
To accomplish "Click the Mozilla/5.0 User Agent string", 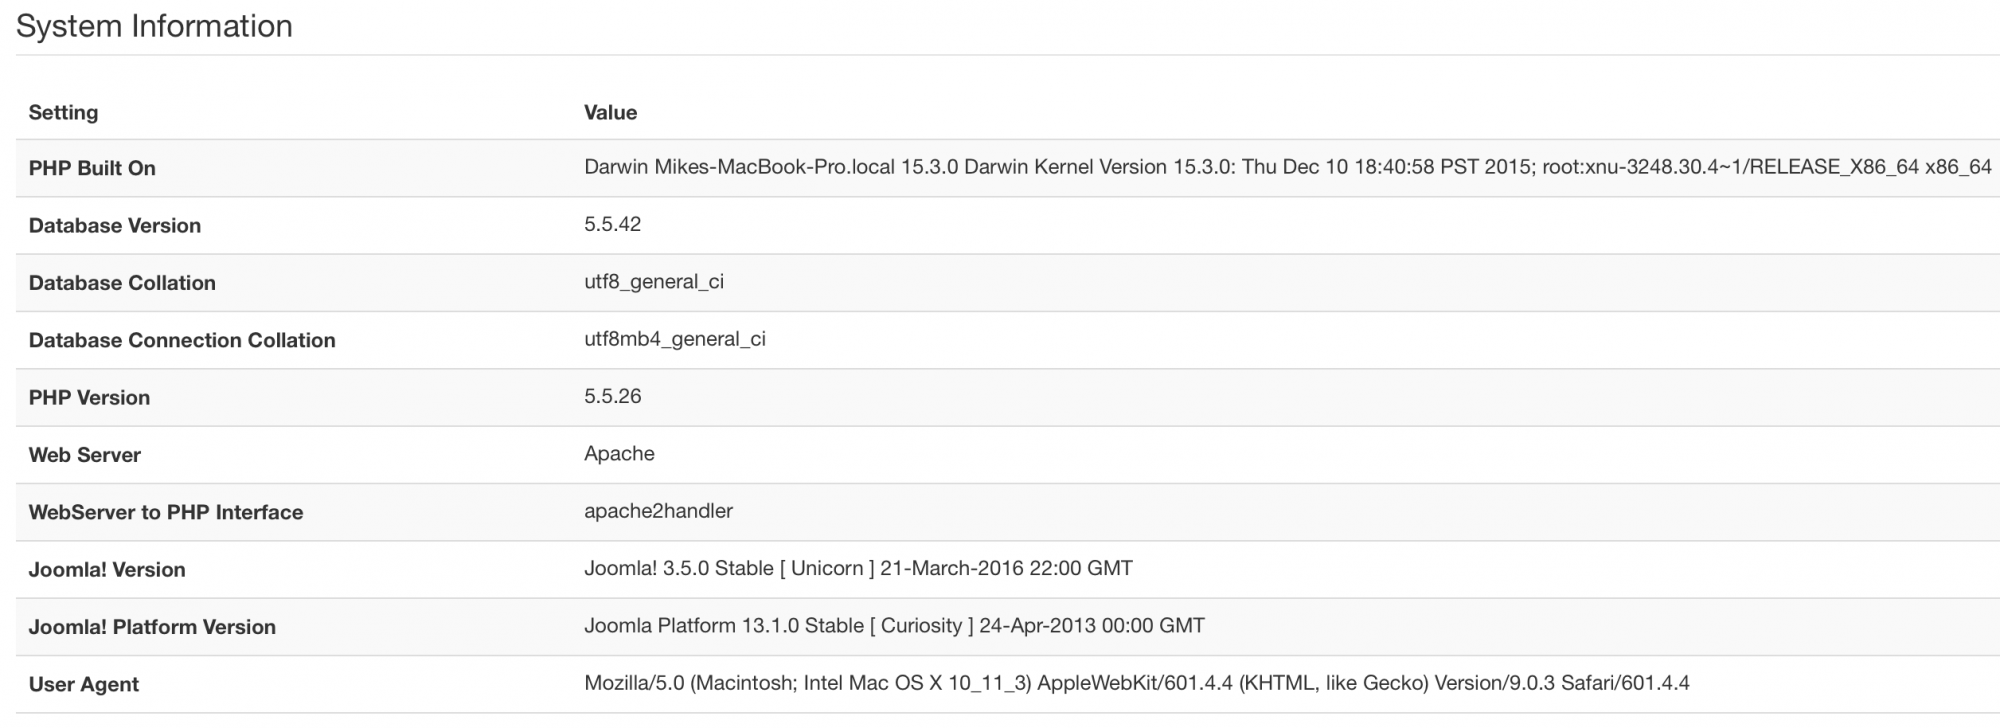I will click(1136, 683).
